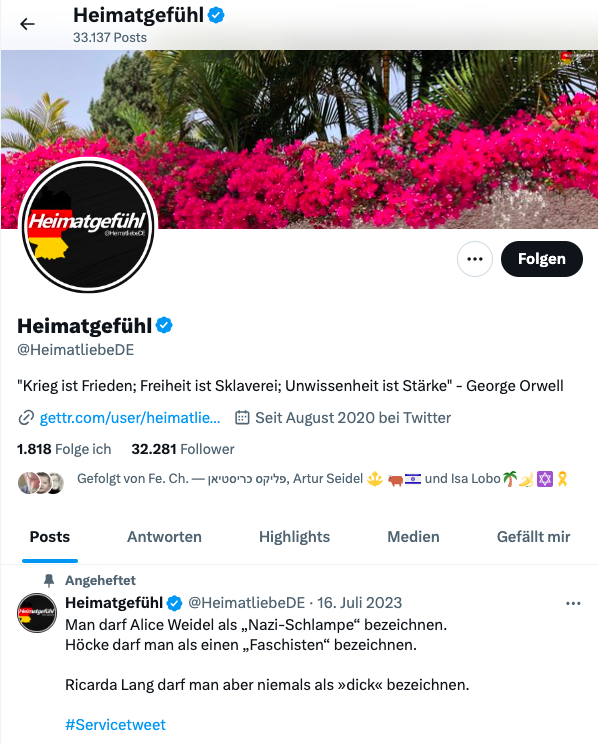View the bougainvillea header banner image
Image resolution: width=598 pixels, height=744 pixels.
click(x=299, y=139)
